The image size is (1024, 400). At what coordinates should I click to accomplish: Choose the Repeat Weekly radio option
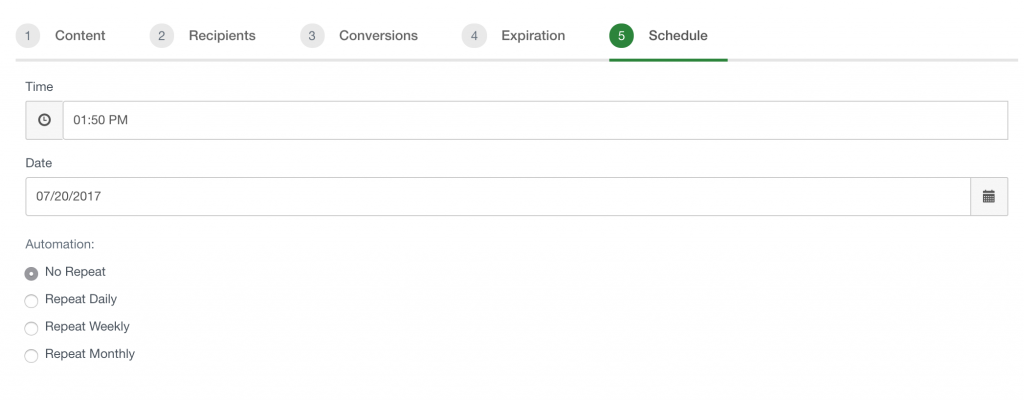[31, 328]
